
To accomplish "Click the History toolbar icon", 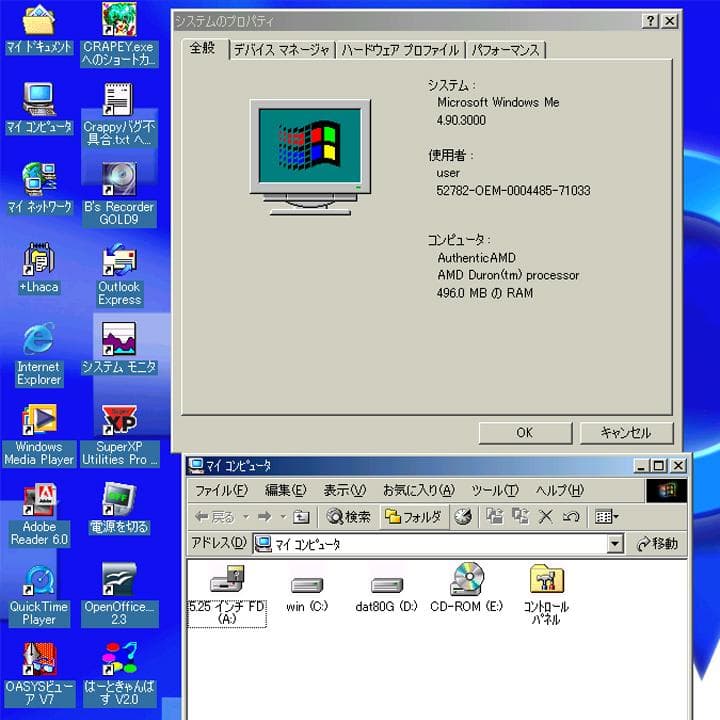I will [463, 517].
